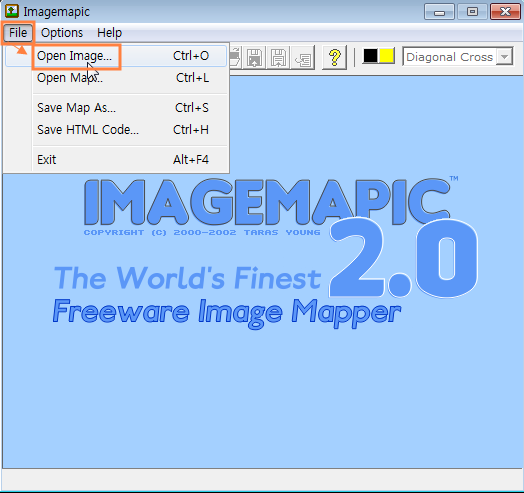
Task: Click the yellow question mark help icon
Action: coord(334,57)
